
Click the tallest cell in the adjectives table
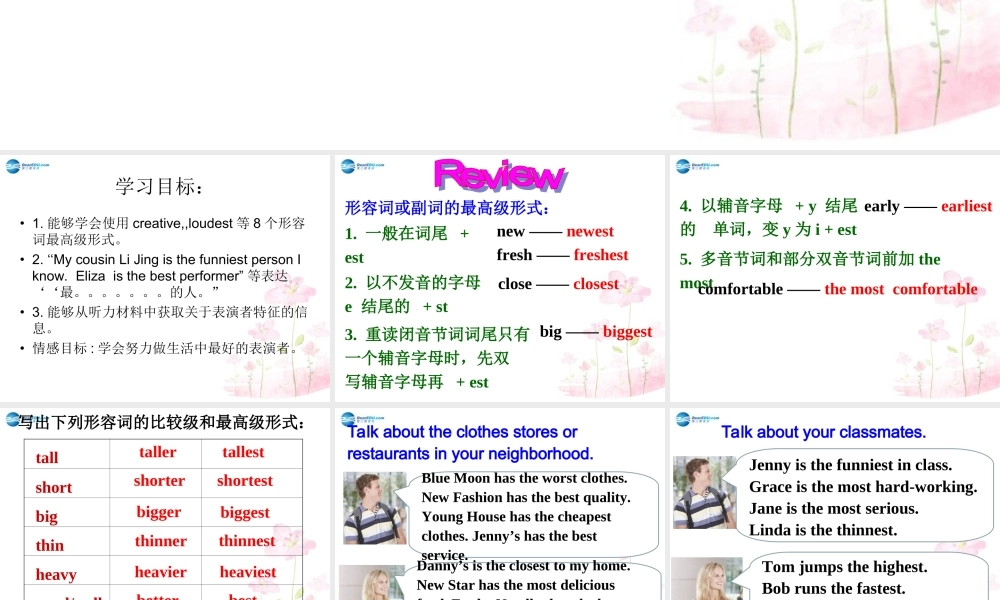245,452
